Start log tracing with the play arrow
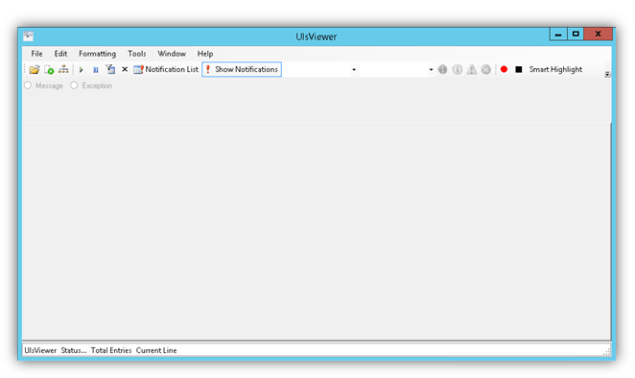 (x=81, y=70)
